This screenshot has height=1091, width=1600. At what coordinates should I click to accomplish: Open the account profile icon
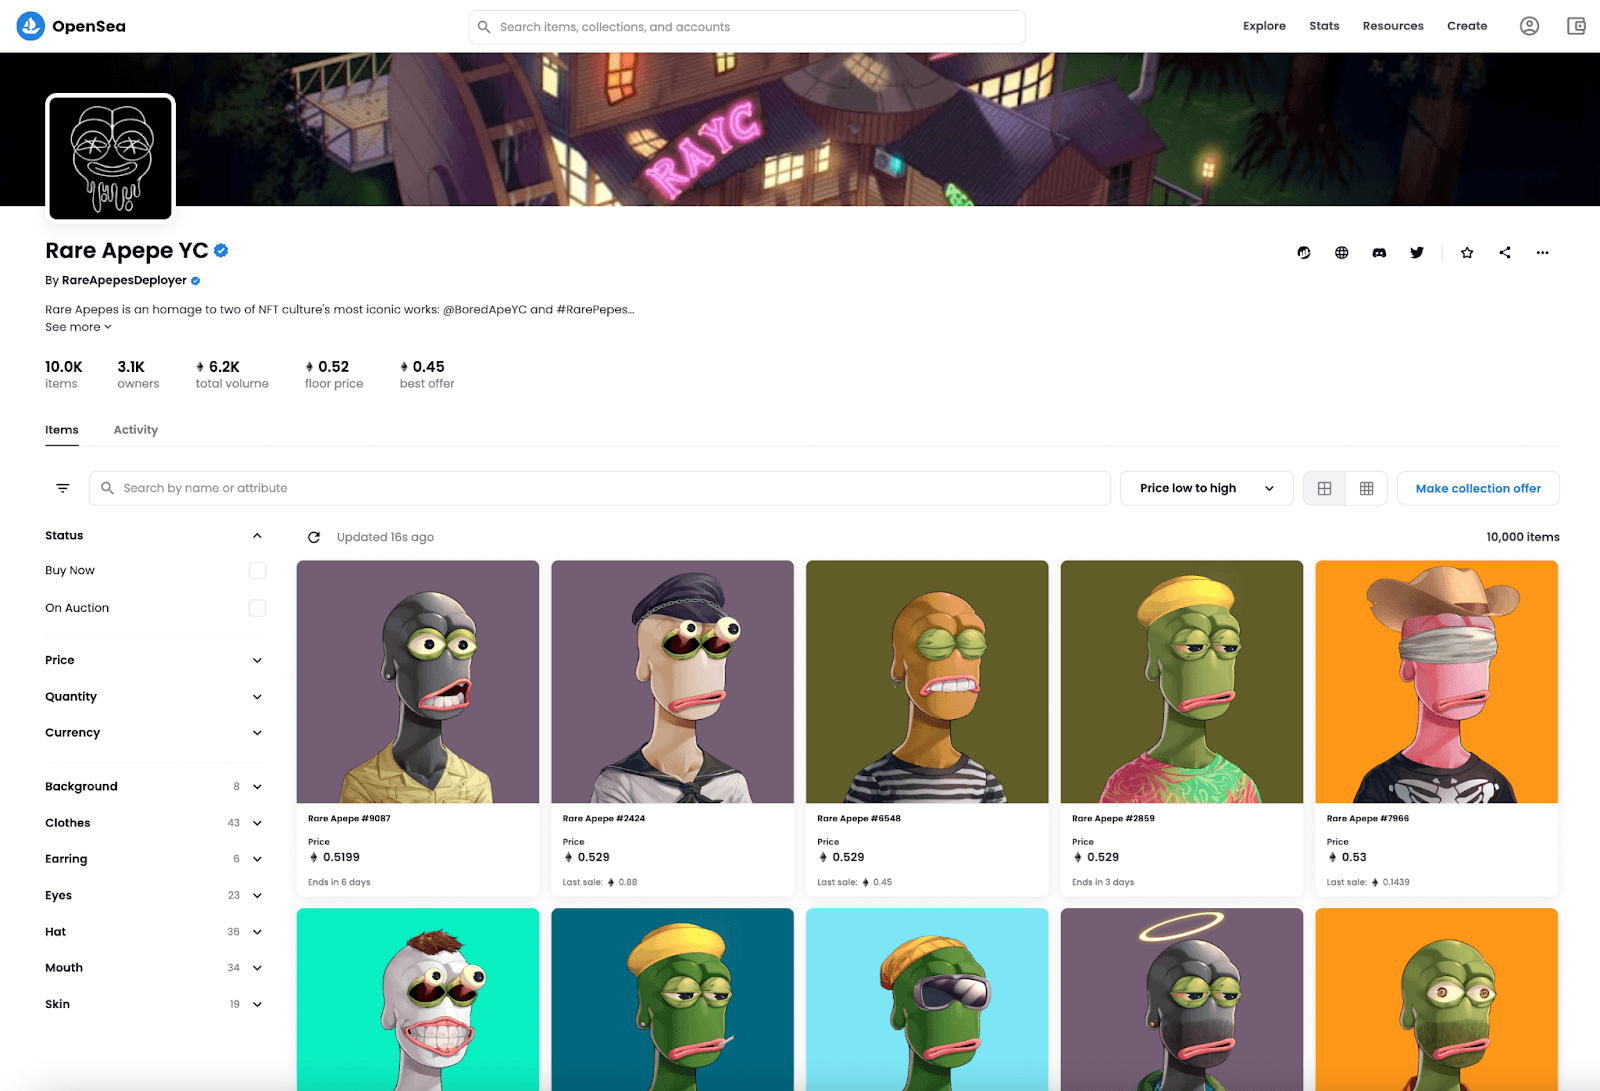(x=1529, y=26)
